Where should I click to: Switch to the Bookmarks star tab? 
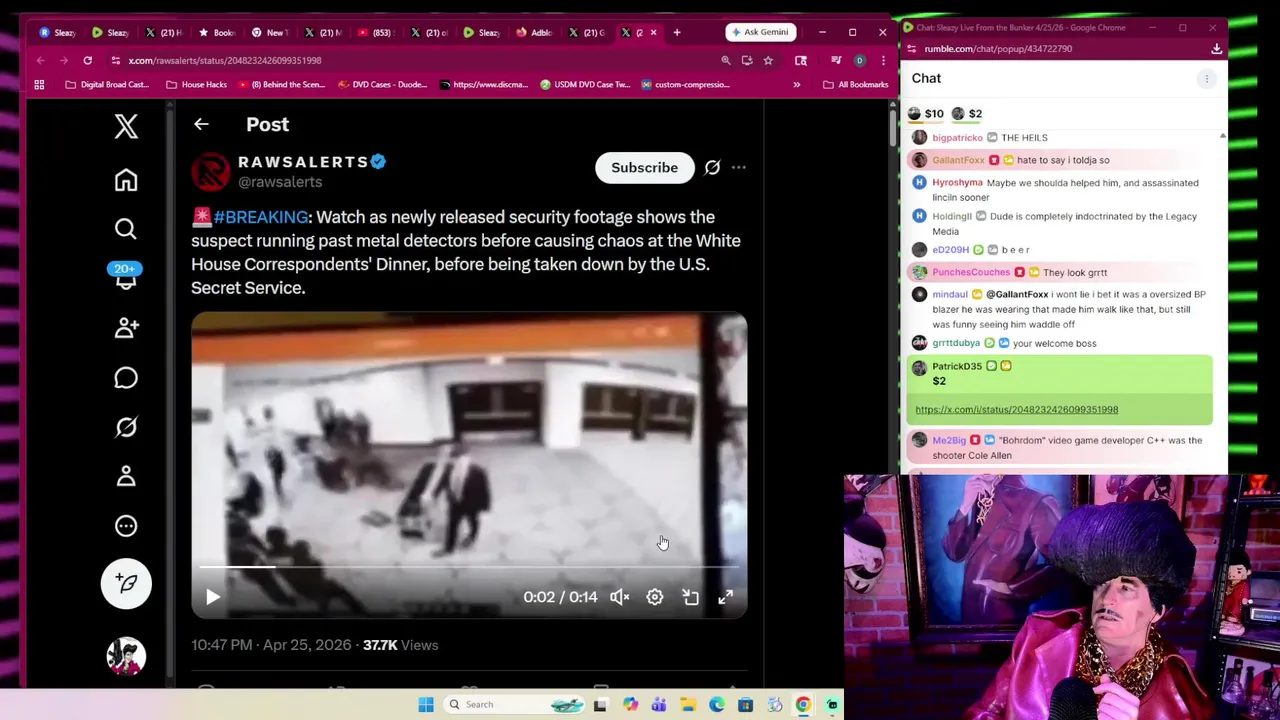(216, 32)
